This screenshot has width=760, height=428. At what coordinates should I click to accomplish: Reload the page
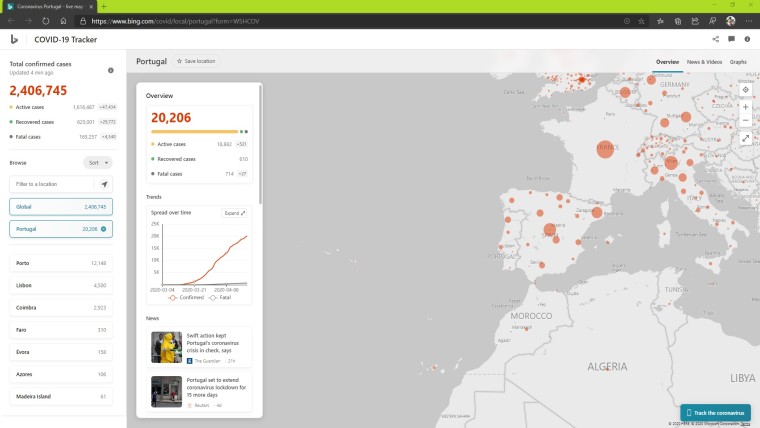tap(46, 21)
